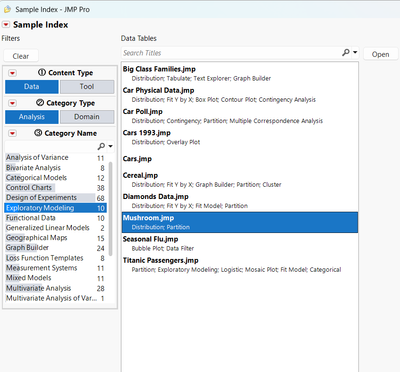Click the Search Titles input field
This screenshot has width=400, height=372.
pos(231,53)
